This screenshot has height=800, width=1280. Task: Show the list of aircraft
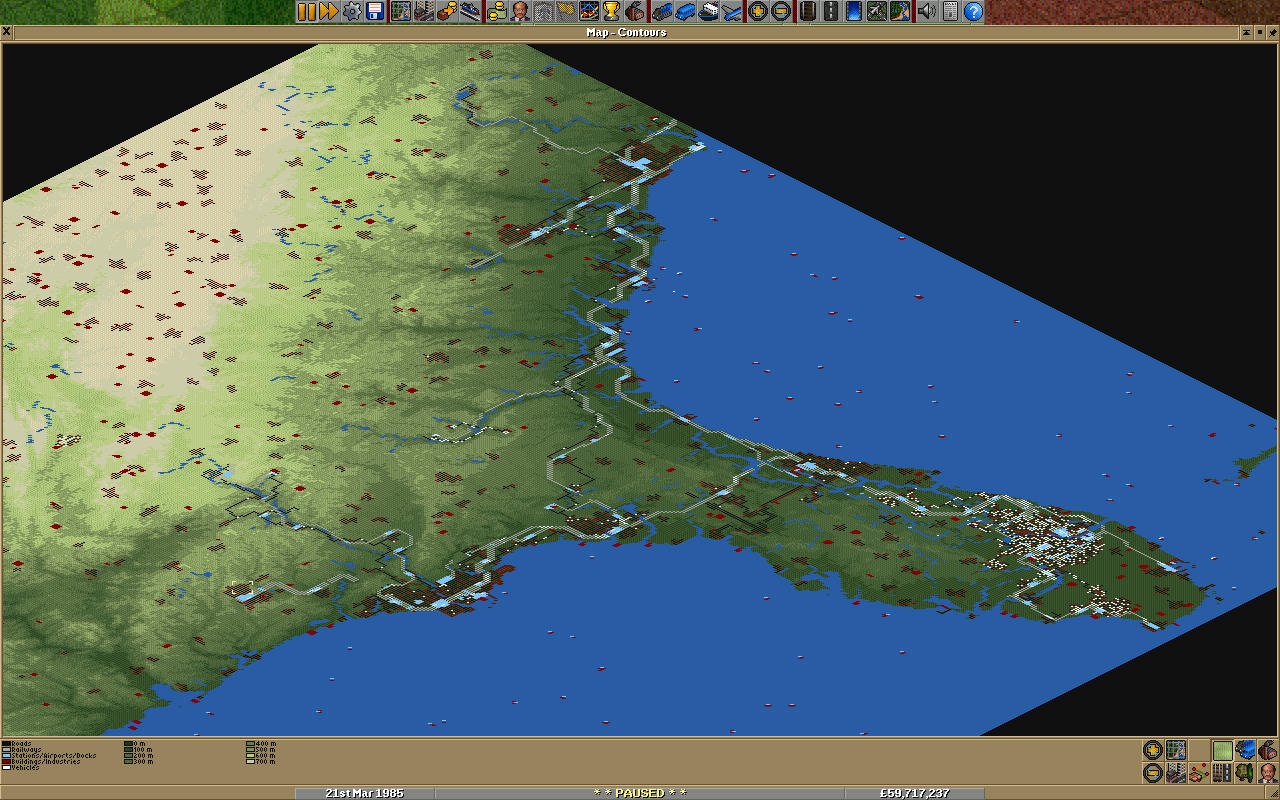click(732, 12)
